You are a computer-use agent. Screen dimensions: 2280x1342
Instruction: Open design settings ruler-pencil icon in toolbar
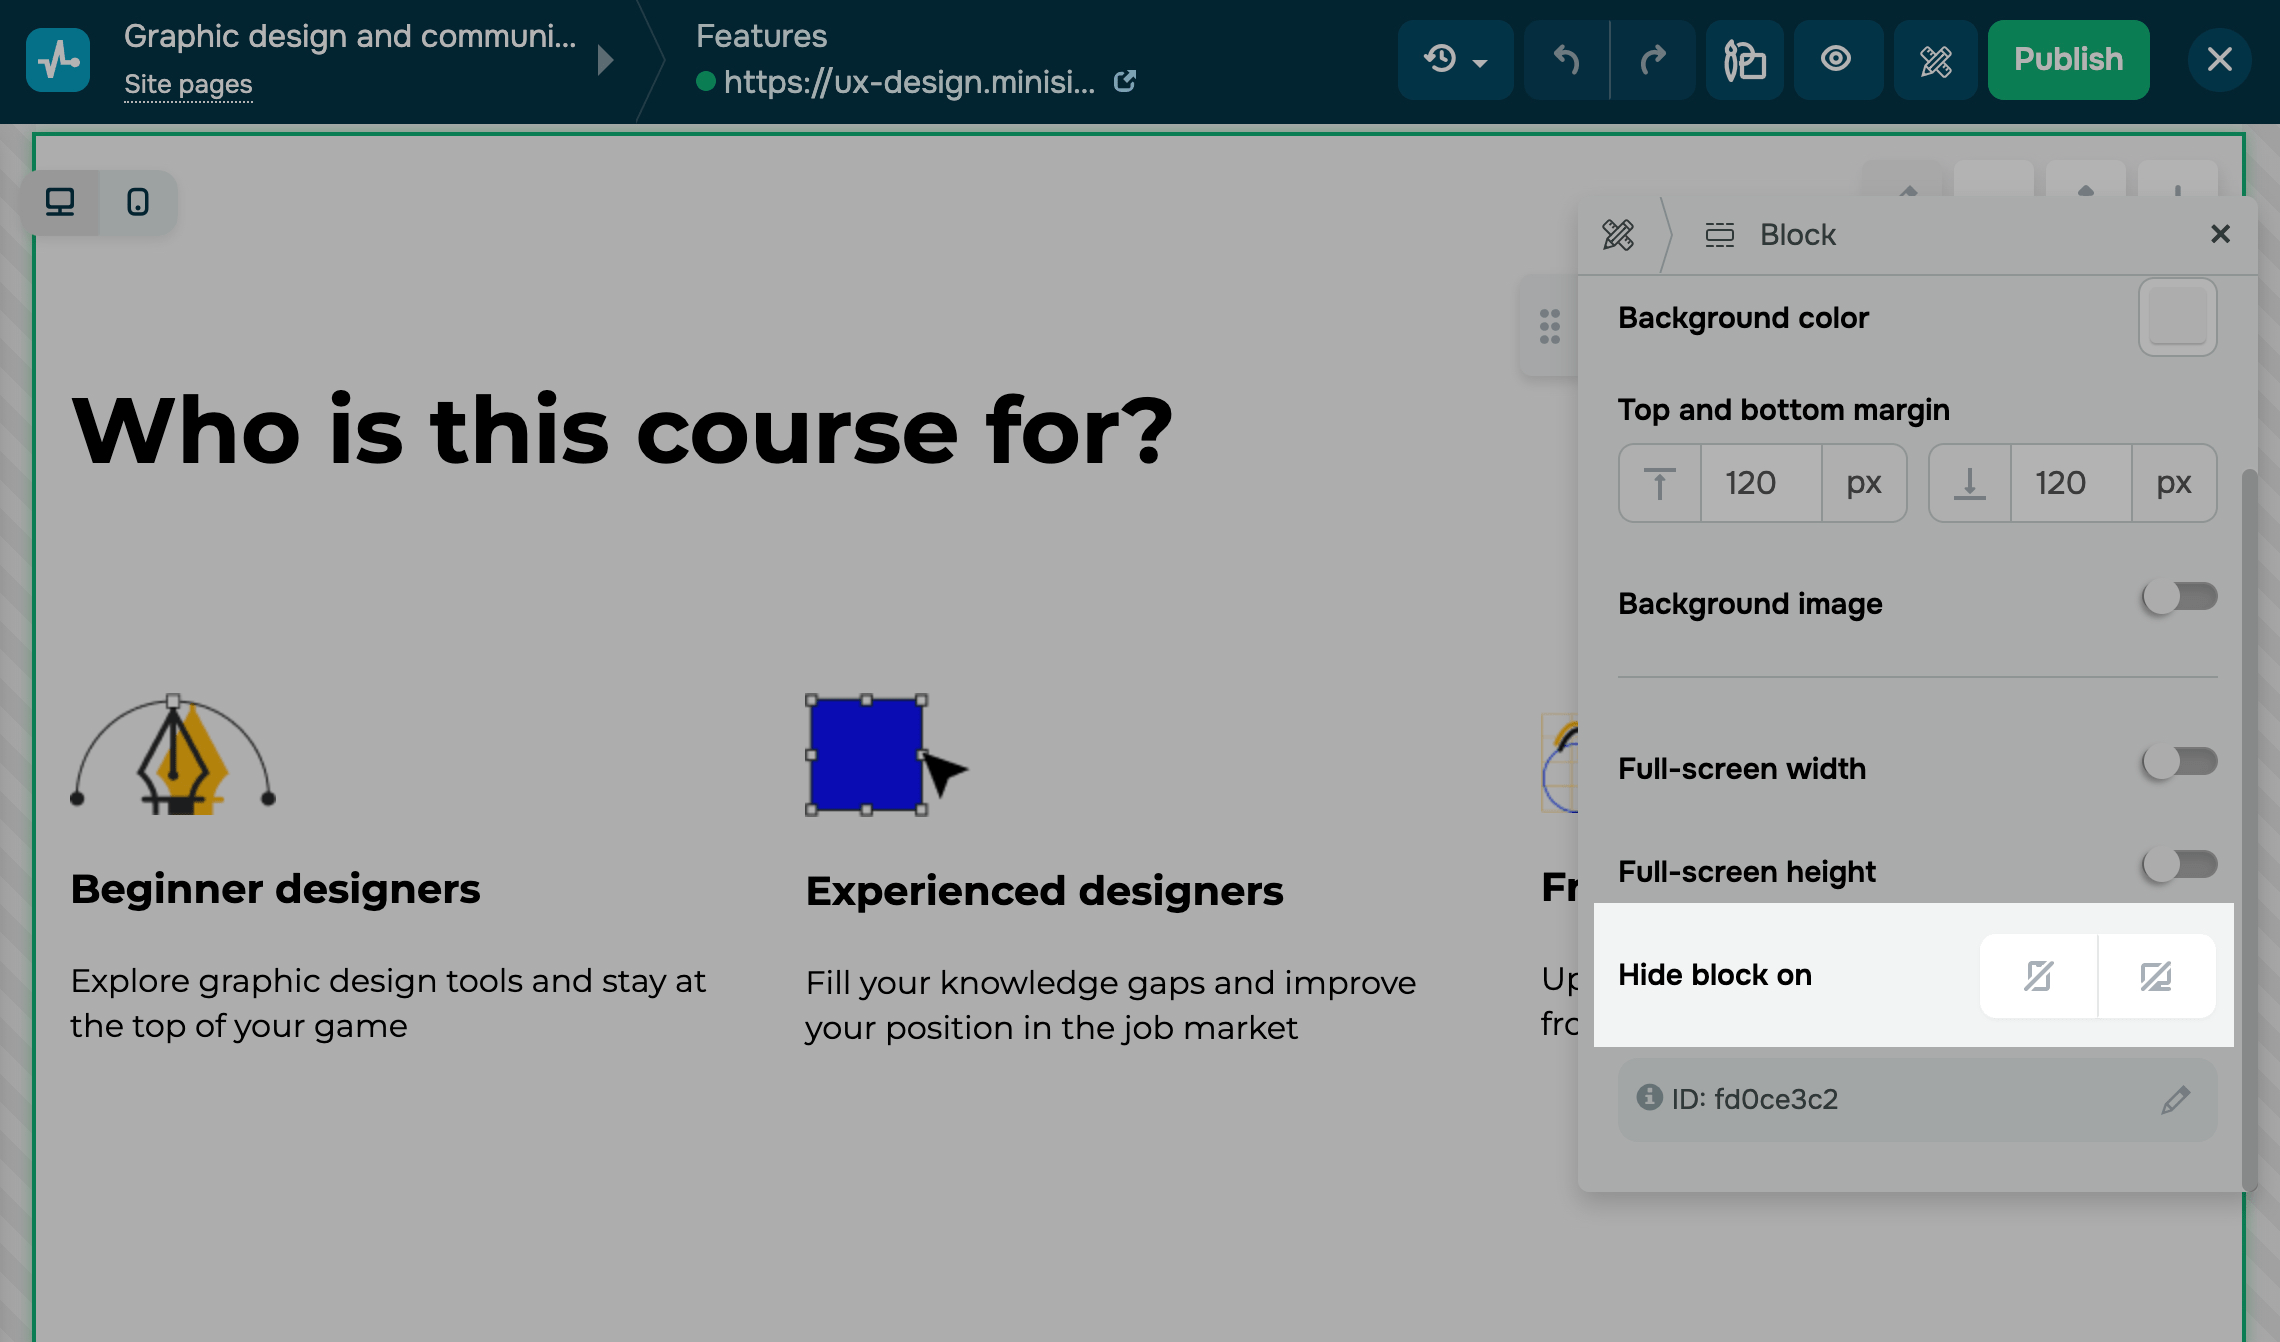pos(1936,60)
